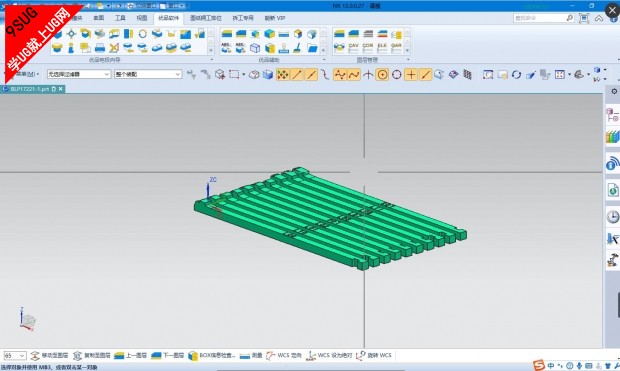
Task: Click the Rotate WCS (旋转 WCS) icon
Action: click(374, 355)
